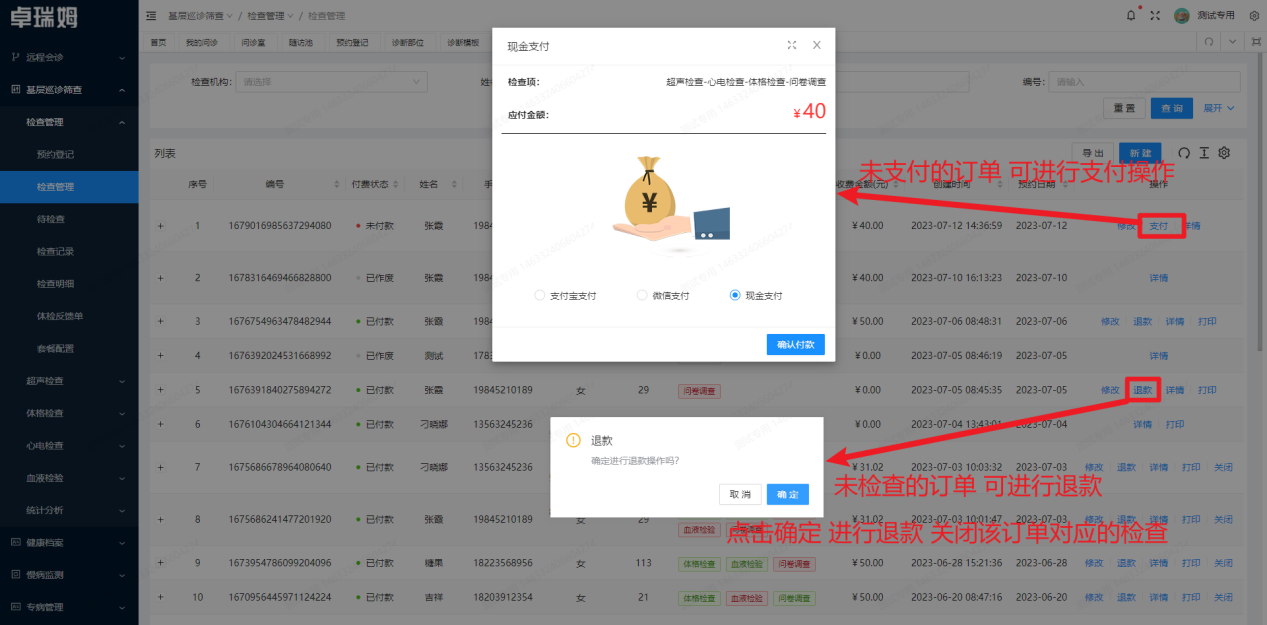
Task: Open 基层巡诊筛查 breadcrumb dropdown
Action: click(200, 15)
